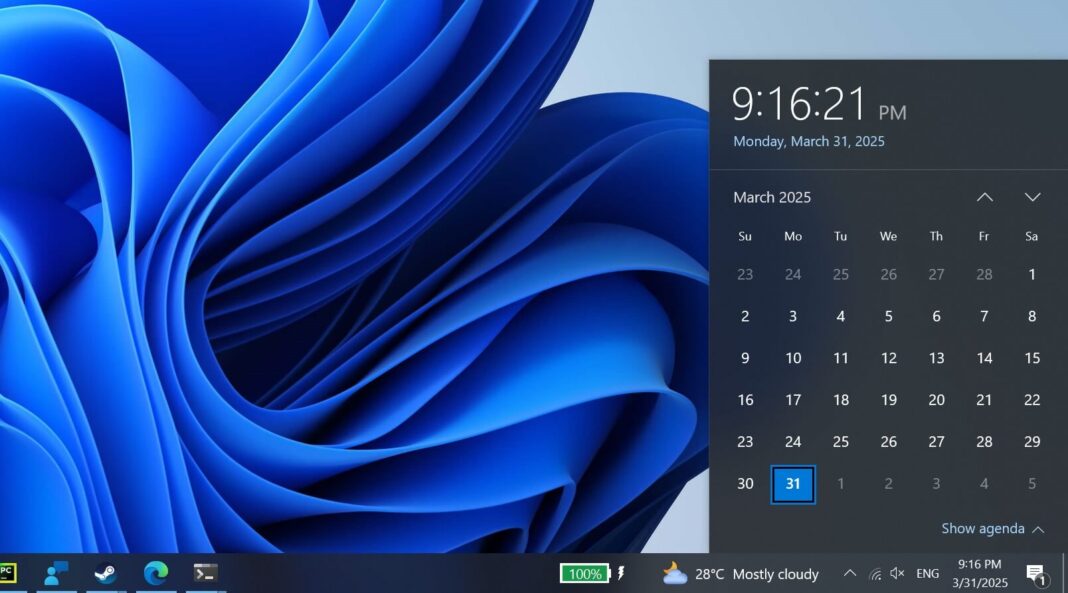Viewport: 1068px width, 593px height.
Task: Select the highlighted date 31 in the calendar
Action: (x=793, y=483)
